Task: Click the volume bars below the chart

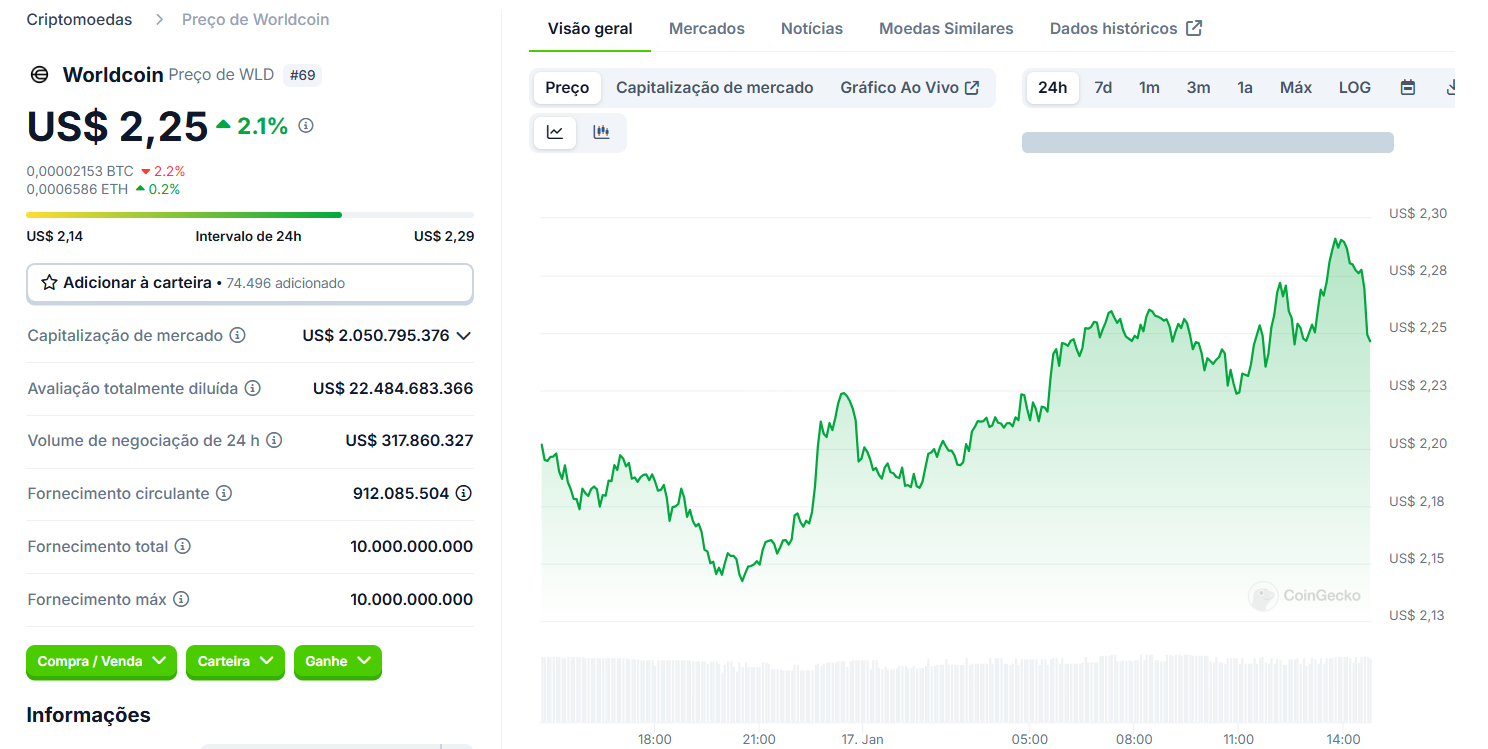Action: tap(955, 690)
